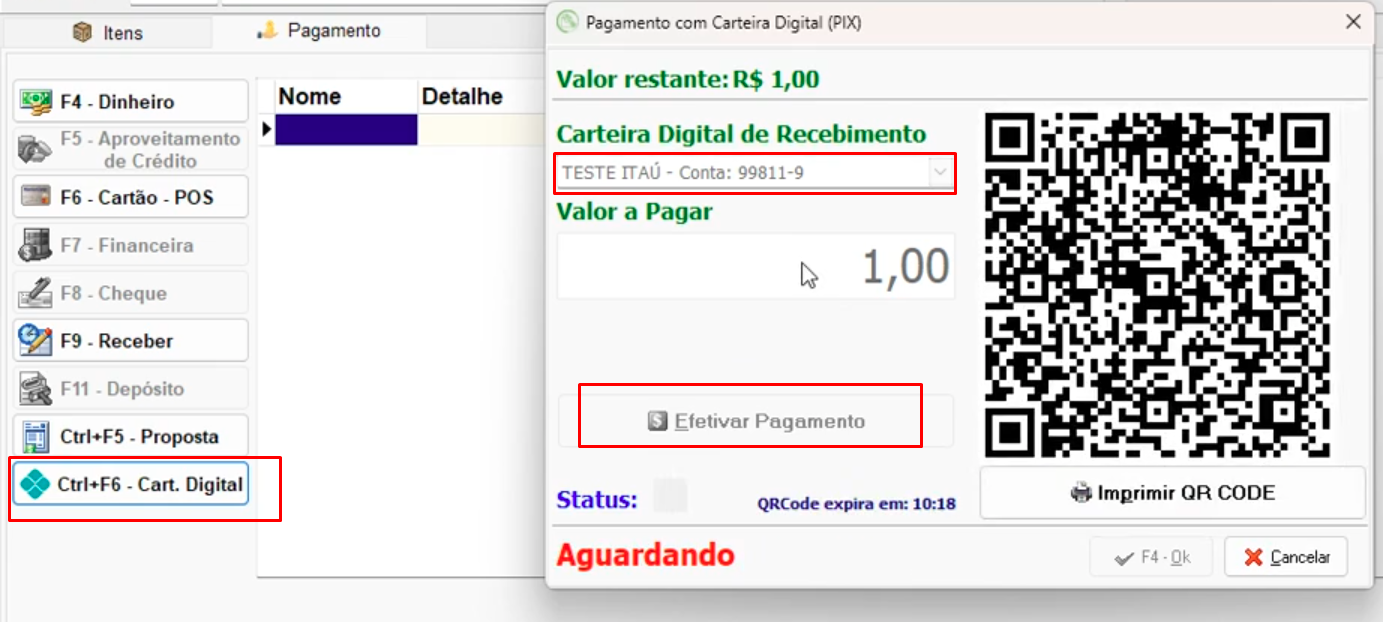Image resolution: width=1383 pixels, height=622 pixels.
Task: Choose F5 - Aproveitamento de Crédito
Action: [x=130, y=149]
